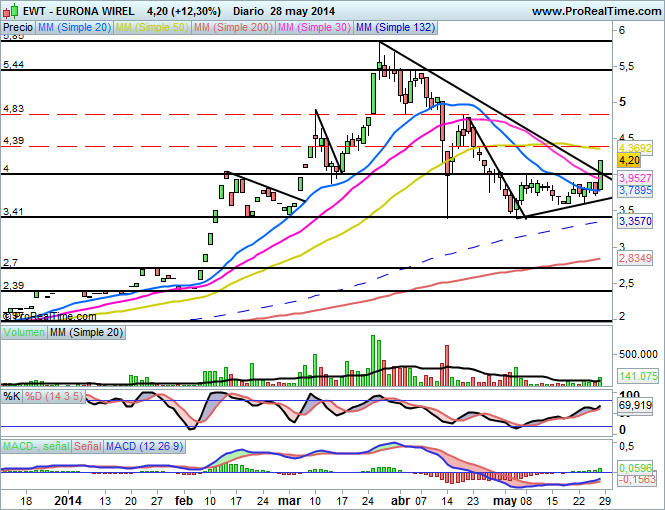Click the 3,3570 moving average value tag
Screen dimensions: 665x510
point(635,221)
